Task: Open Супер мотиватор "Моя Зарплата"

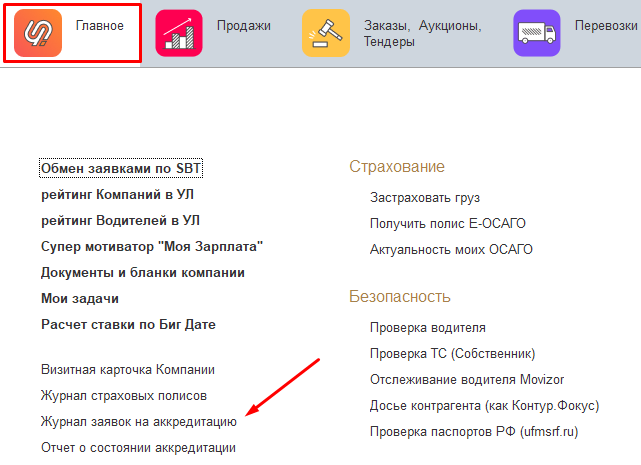Action: pyautogui.click(x=152, y=247)
